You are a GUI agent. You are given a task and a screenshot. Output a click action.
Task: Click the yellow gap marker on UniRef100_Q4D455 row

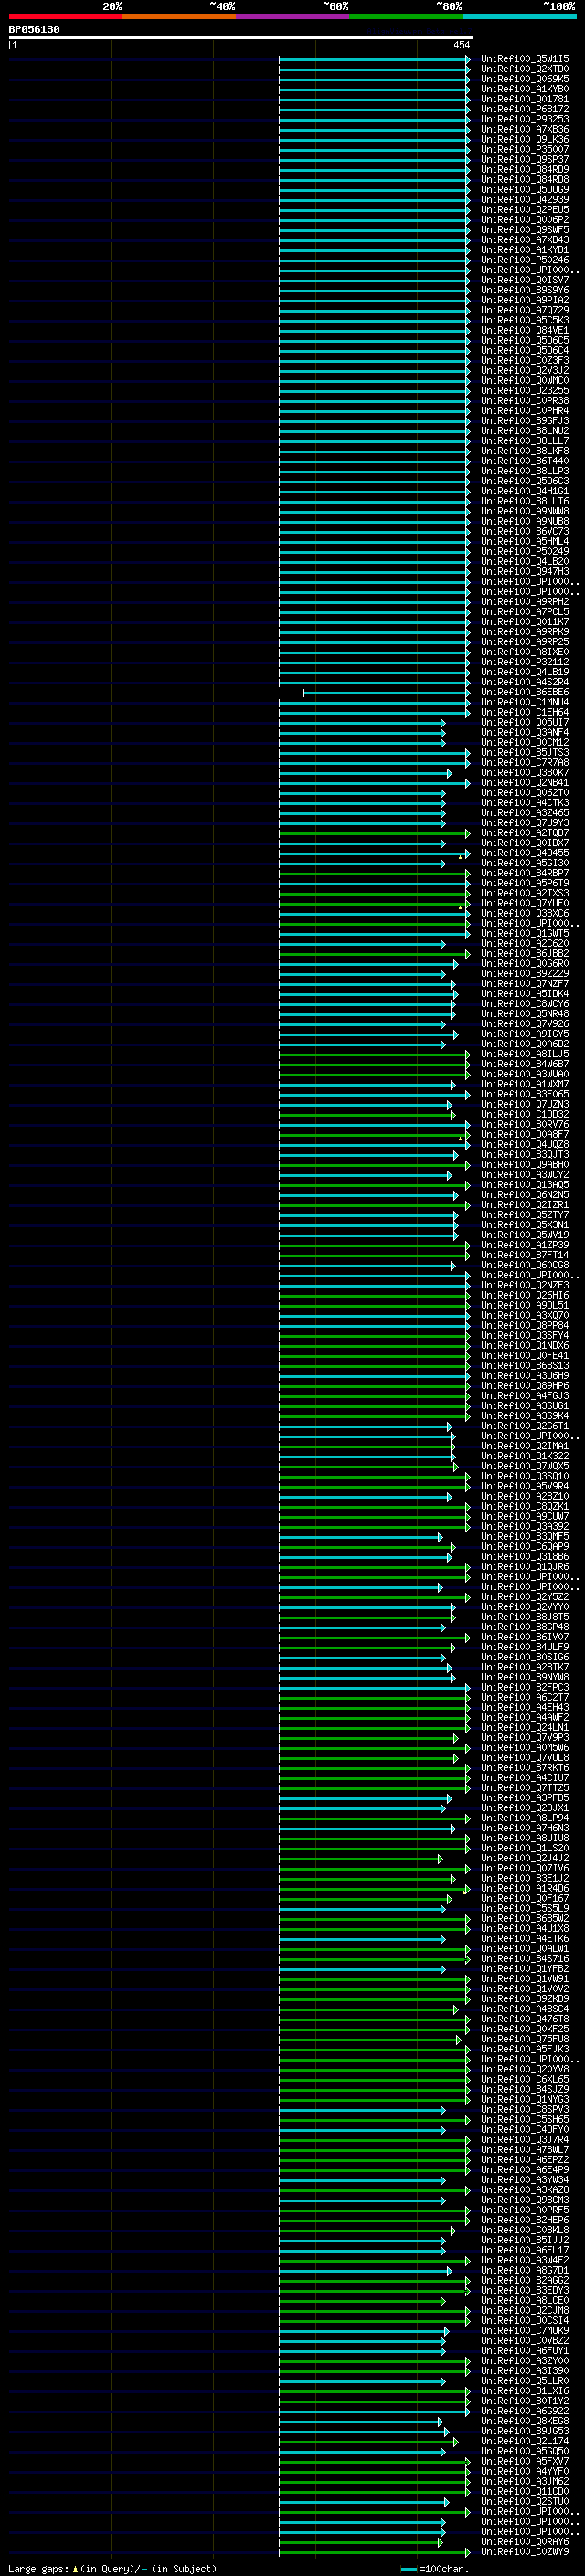coord(460,856)
